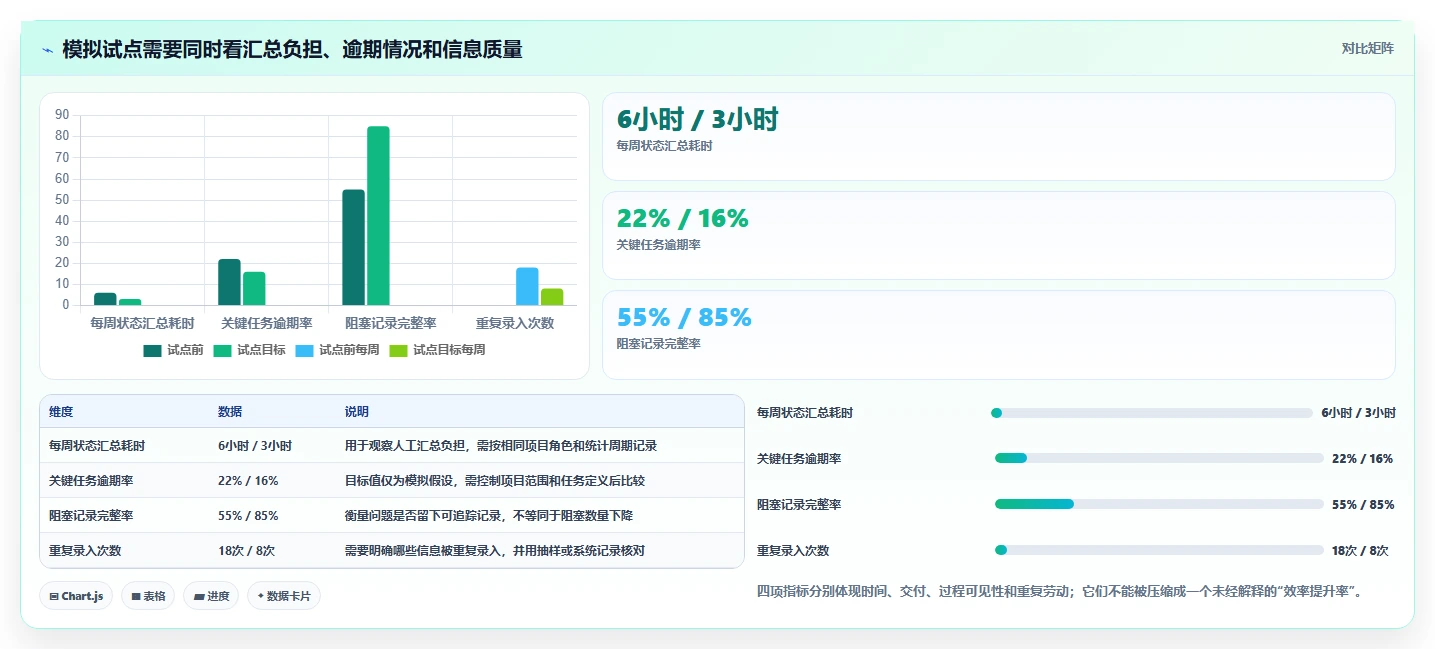This screenshot has width=1435, height=649.
Task: Click the table data cell 55% / 85%
Action: point(248,516)
